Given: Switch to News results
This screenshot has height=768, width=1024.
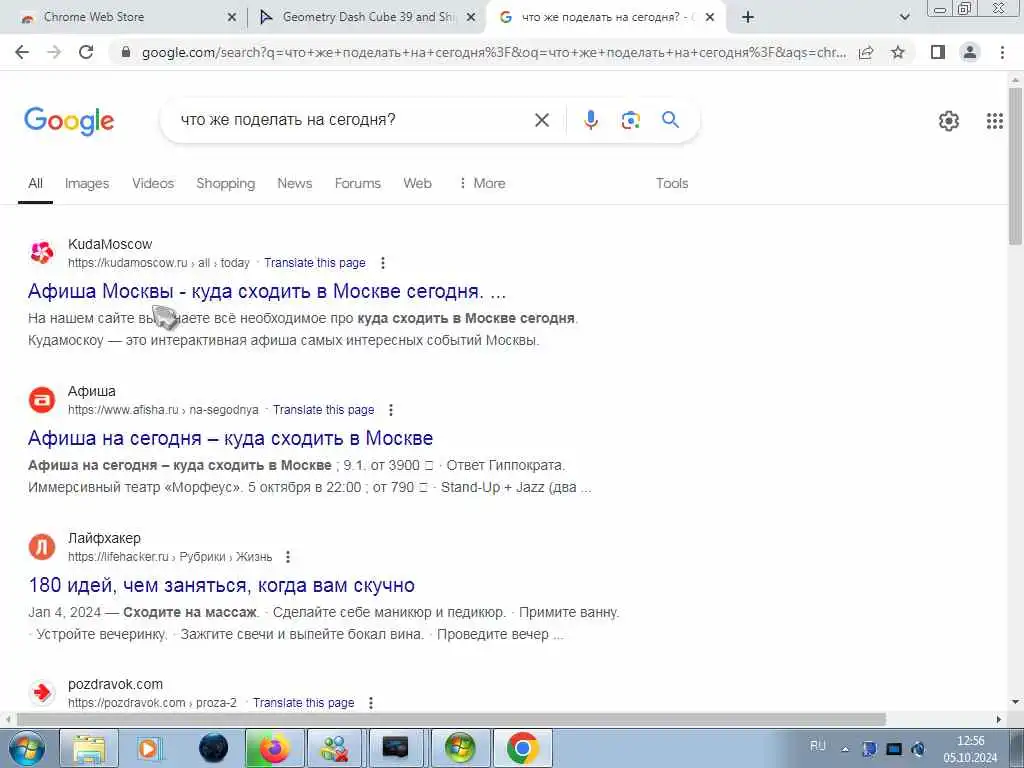Looking at the screenshot, I should (295, 184).
